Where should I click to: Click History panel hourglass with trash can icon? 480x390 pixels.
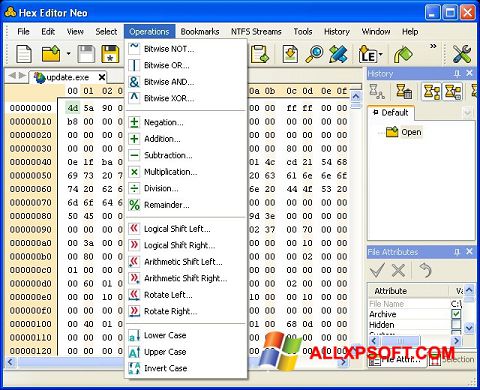404,92
